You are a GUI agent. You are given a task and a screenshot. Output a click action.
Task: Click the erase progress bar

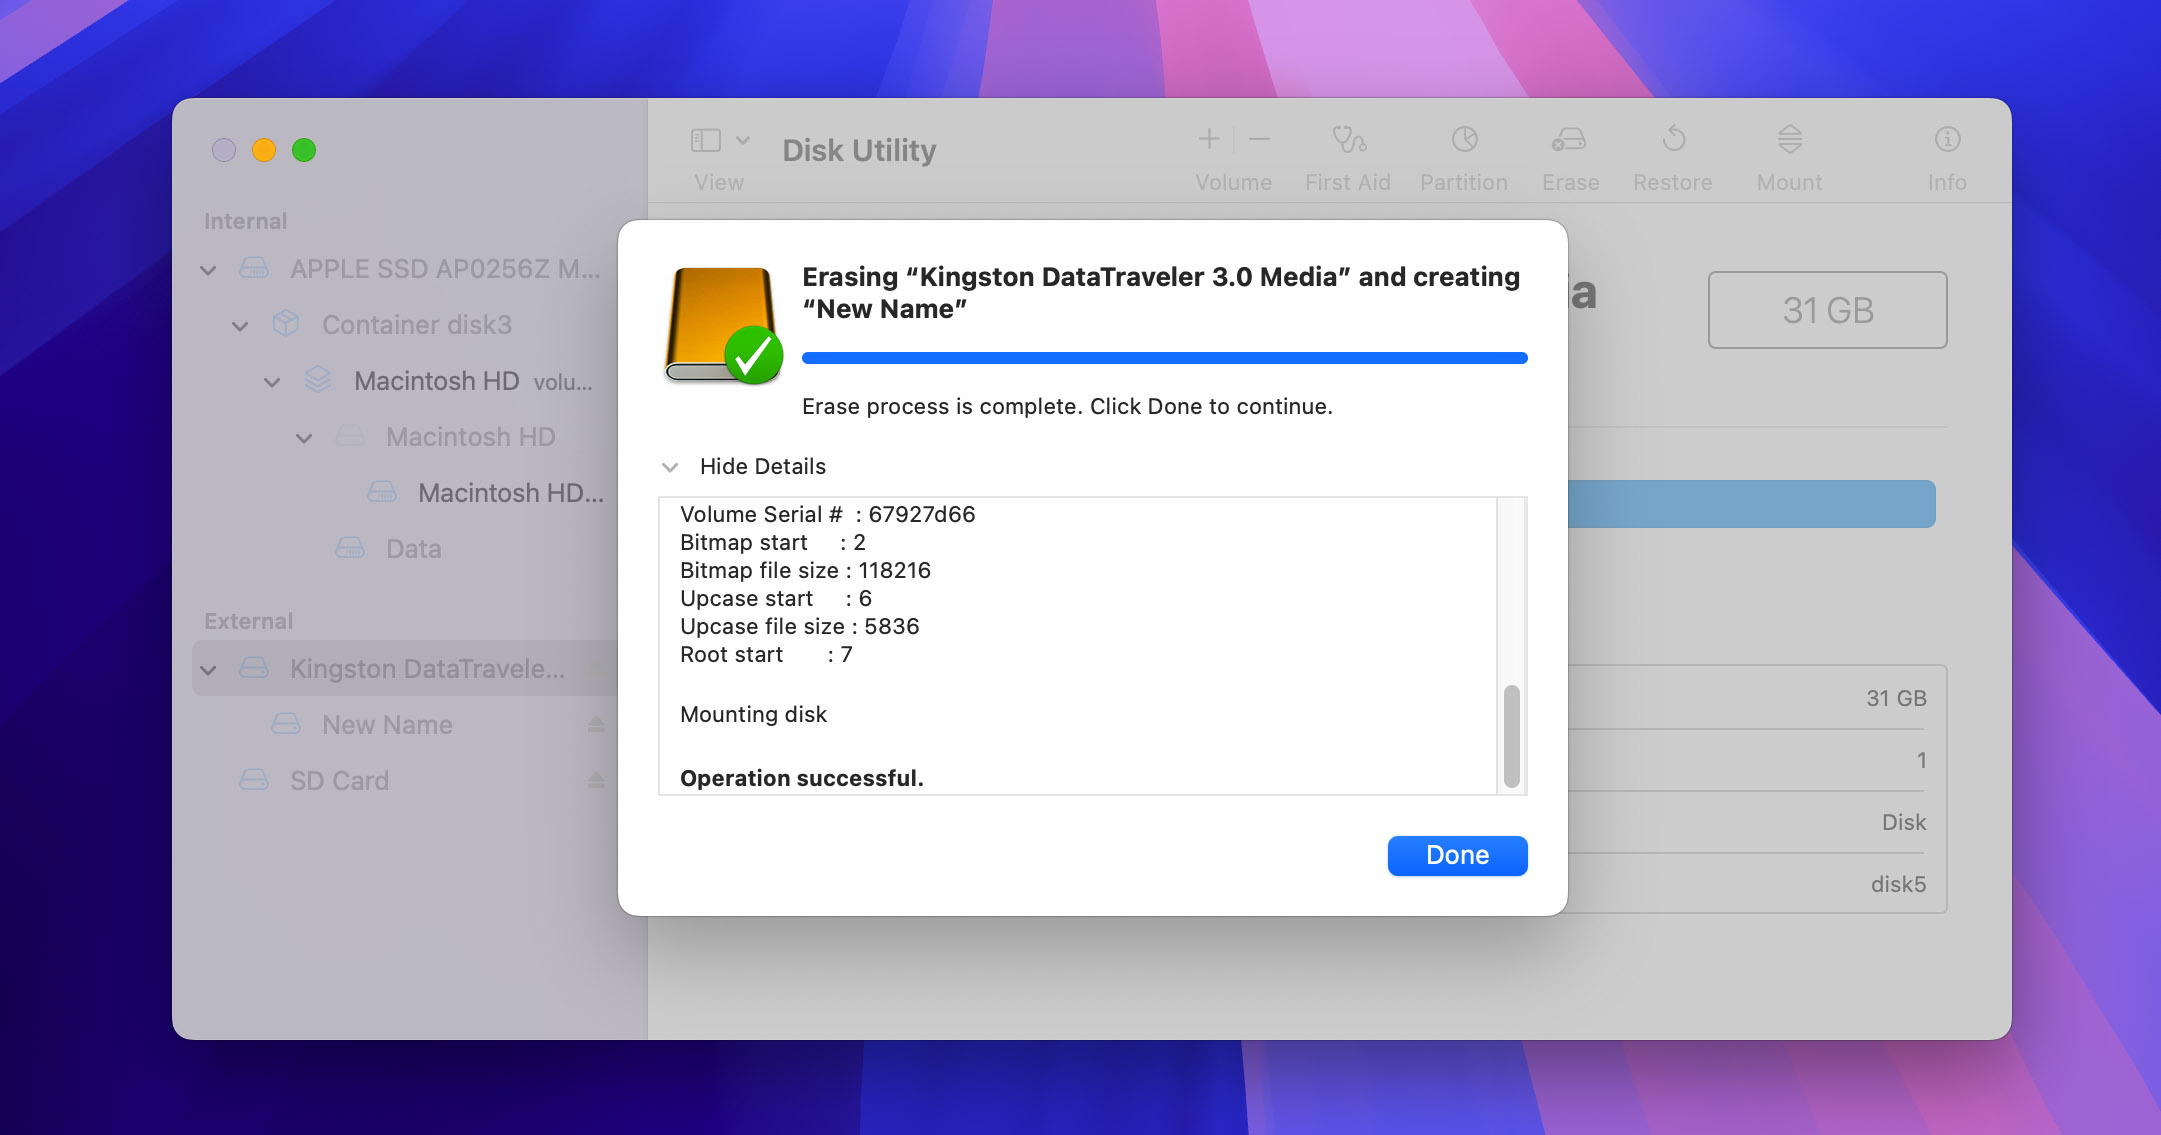pos(1164,358)
